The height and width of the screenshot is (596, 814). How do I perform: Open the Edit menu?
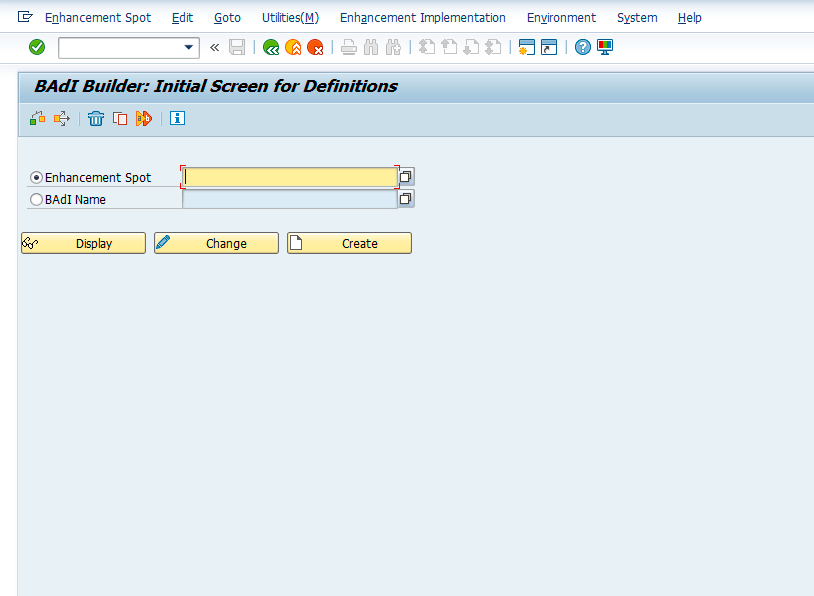coord(183,18)
